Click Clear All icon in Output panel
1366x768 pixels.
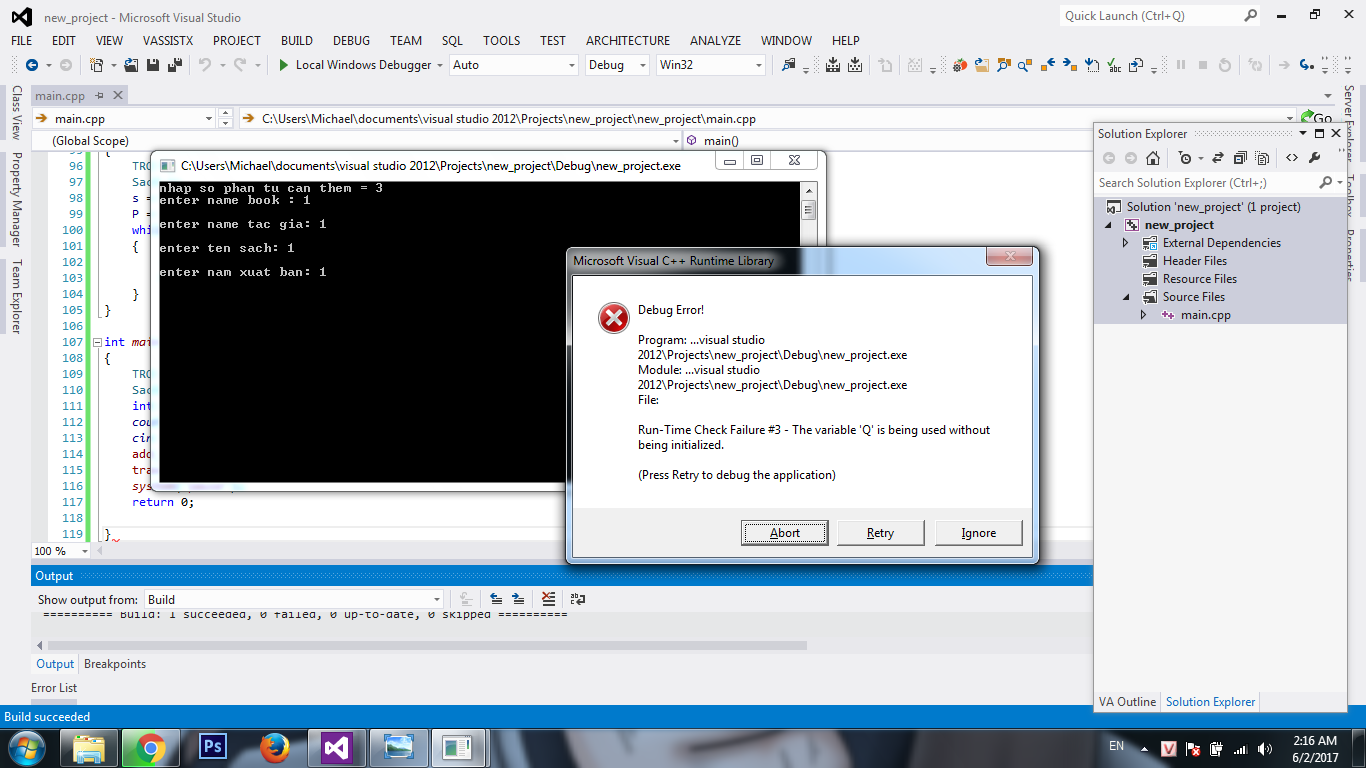(x=548, y=599)
